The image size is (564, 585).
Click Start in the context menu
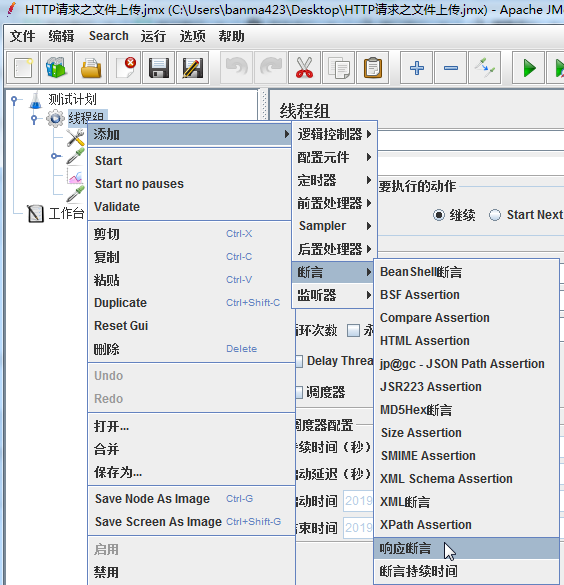[x=189, y=161]
